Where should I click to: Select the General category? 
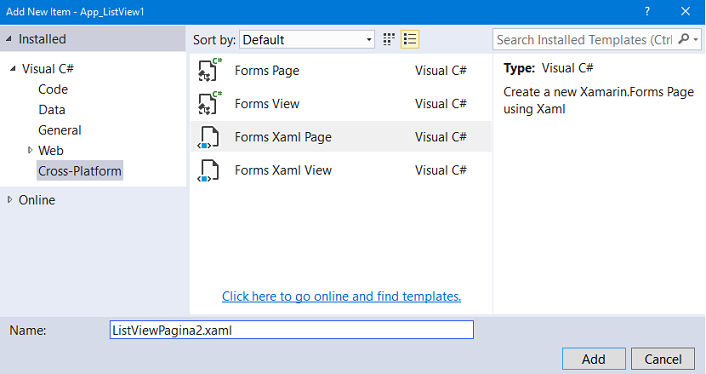tap(60, 130)
